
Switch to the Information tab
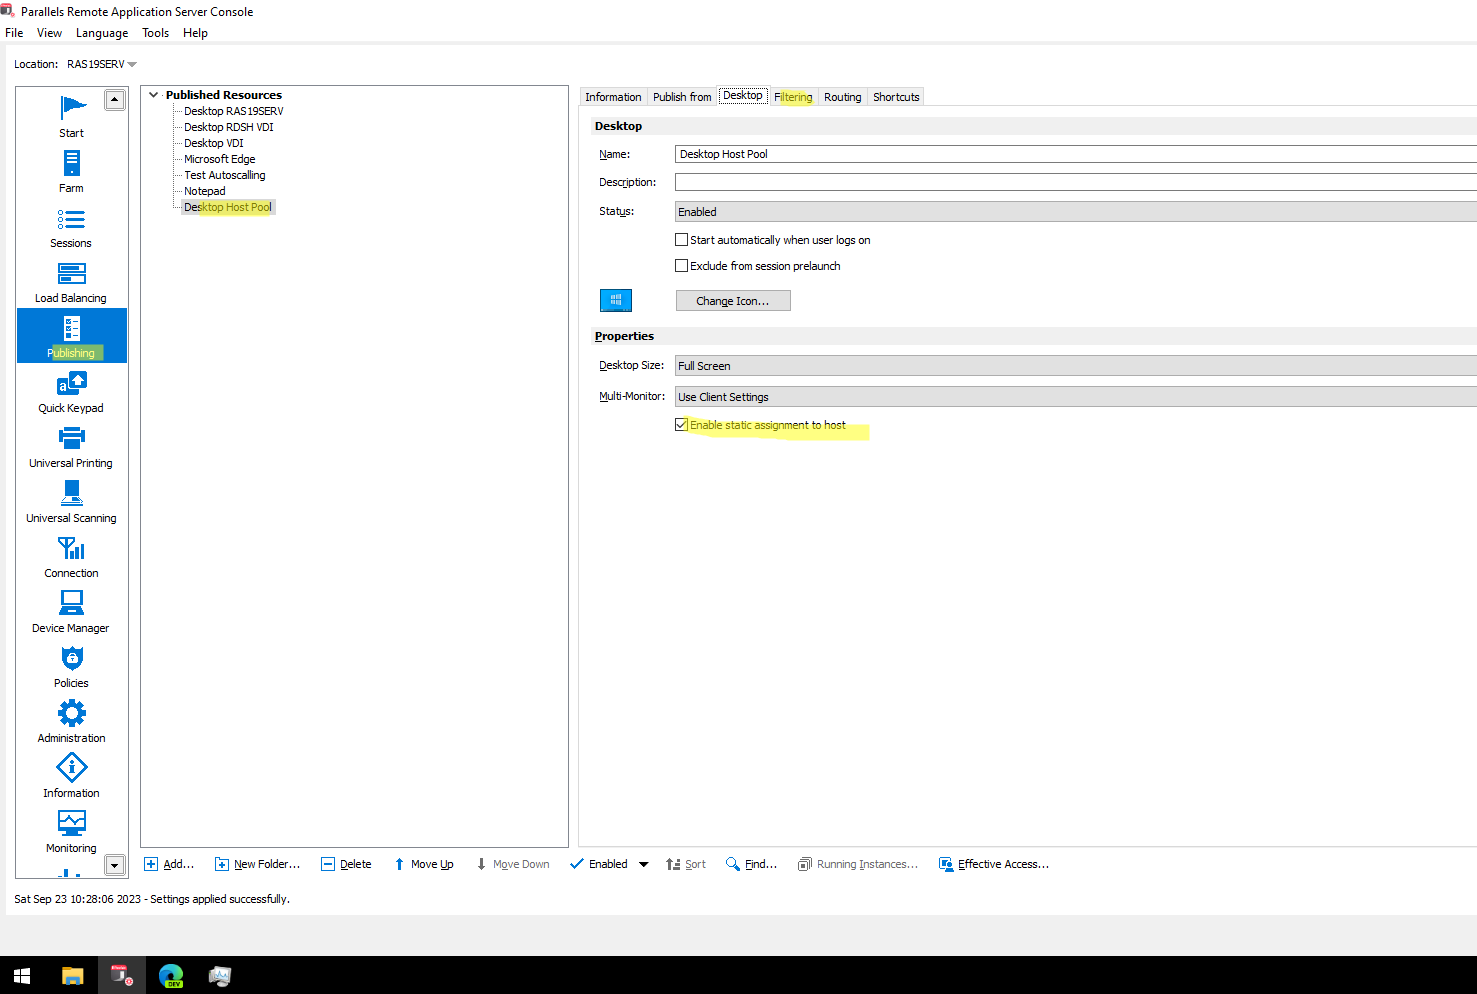pos(613,97)
